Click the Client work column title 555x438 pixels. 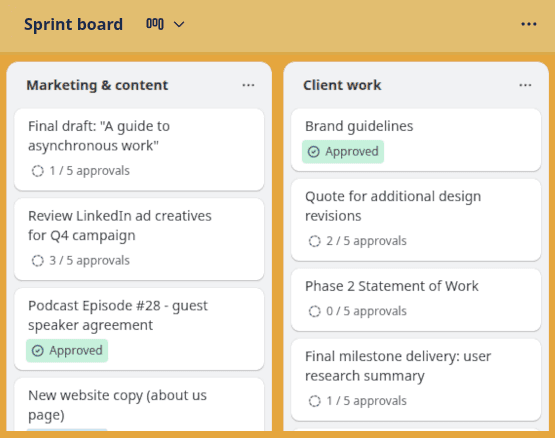point(342,85)
